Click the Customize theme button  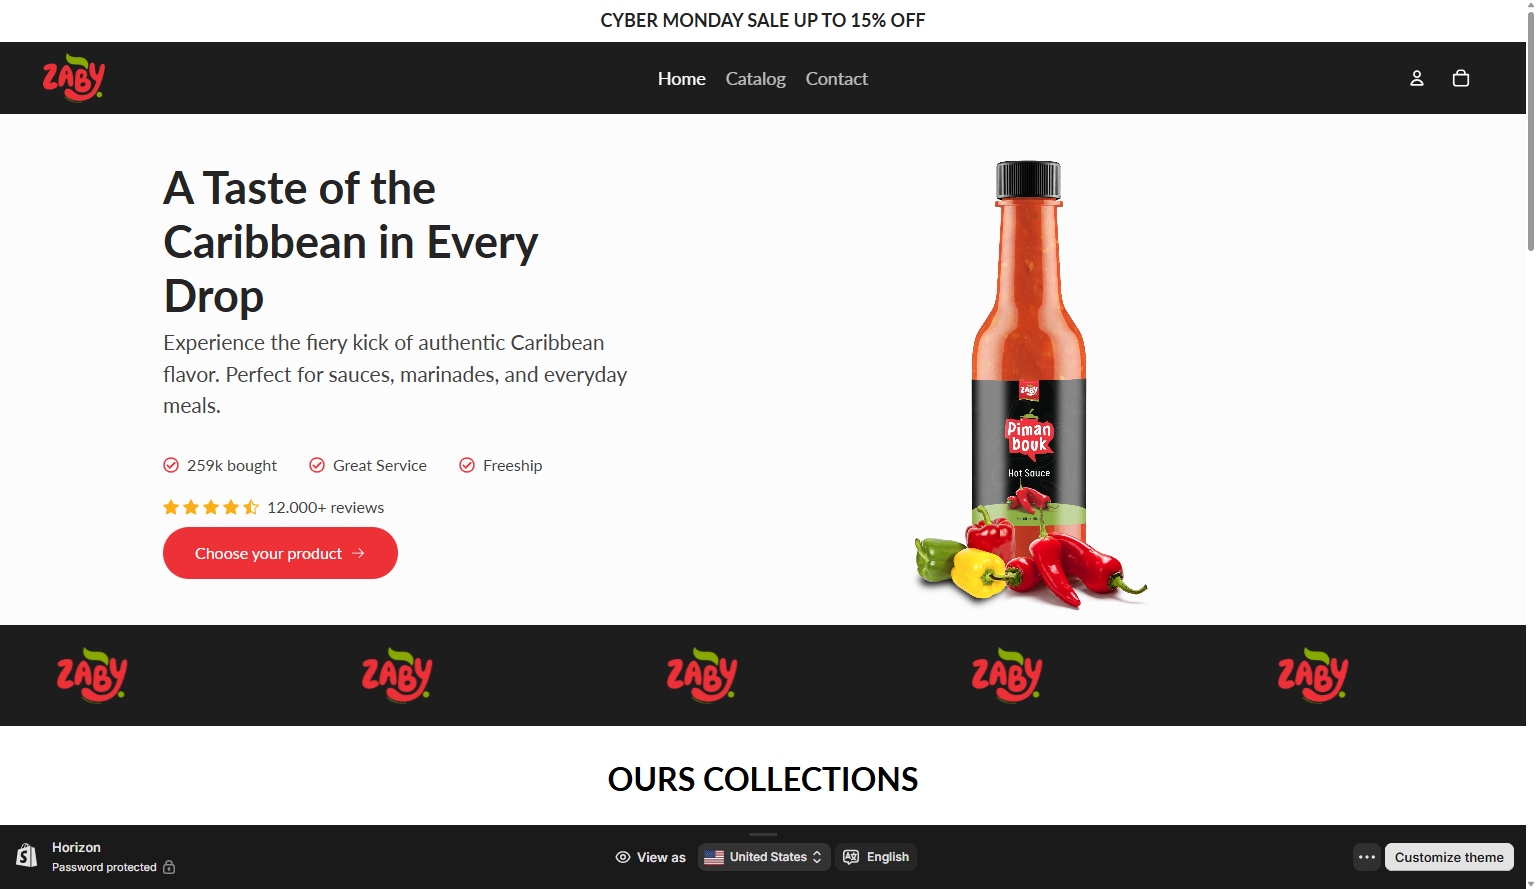1449,857
